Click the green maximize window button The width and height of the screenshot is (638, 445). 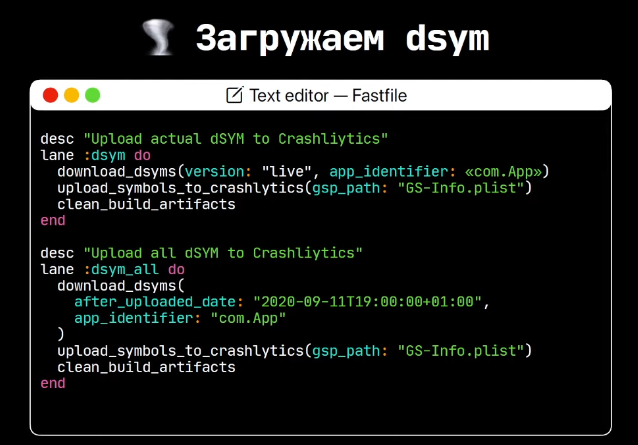click(92, 95)
